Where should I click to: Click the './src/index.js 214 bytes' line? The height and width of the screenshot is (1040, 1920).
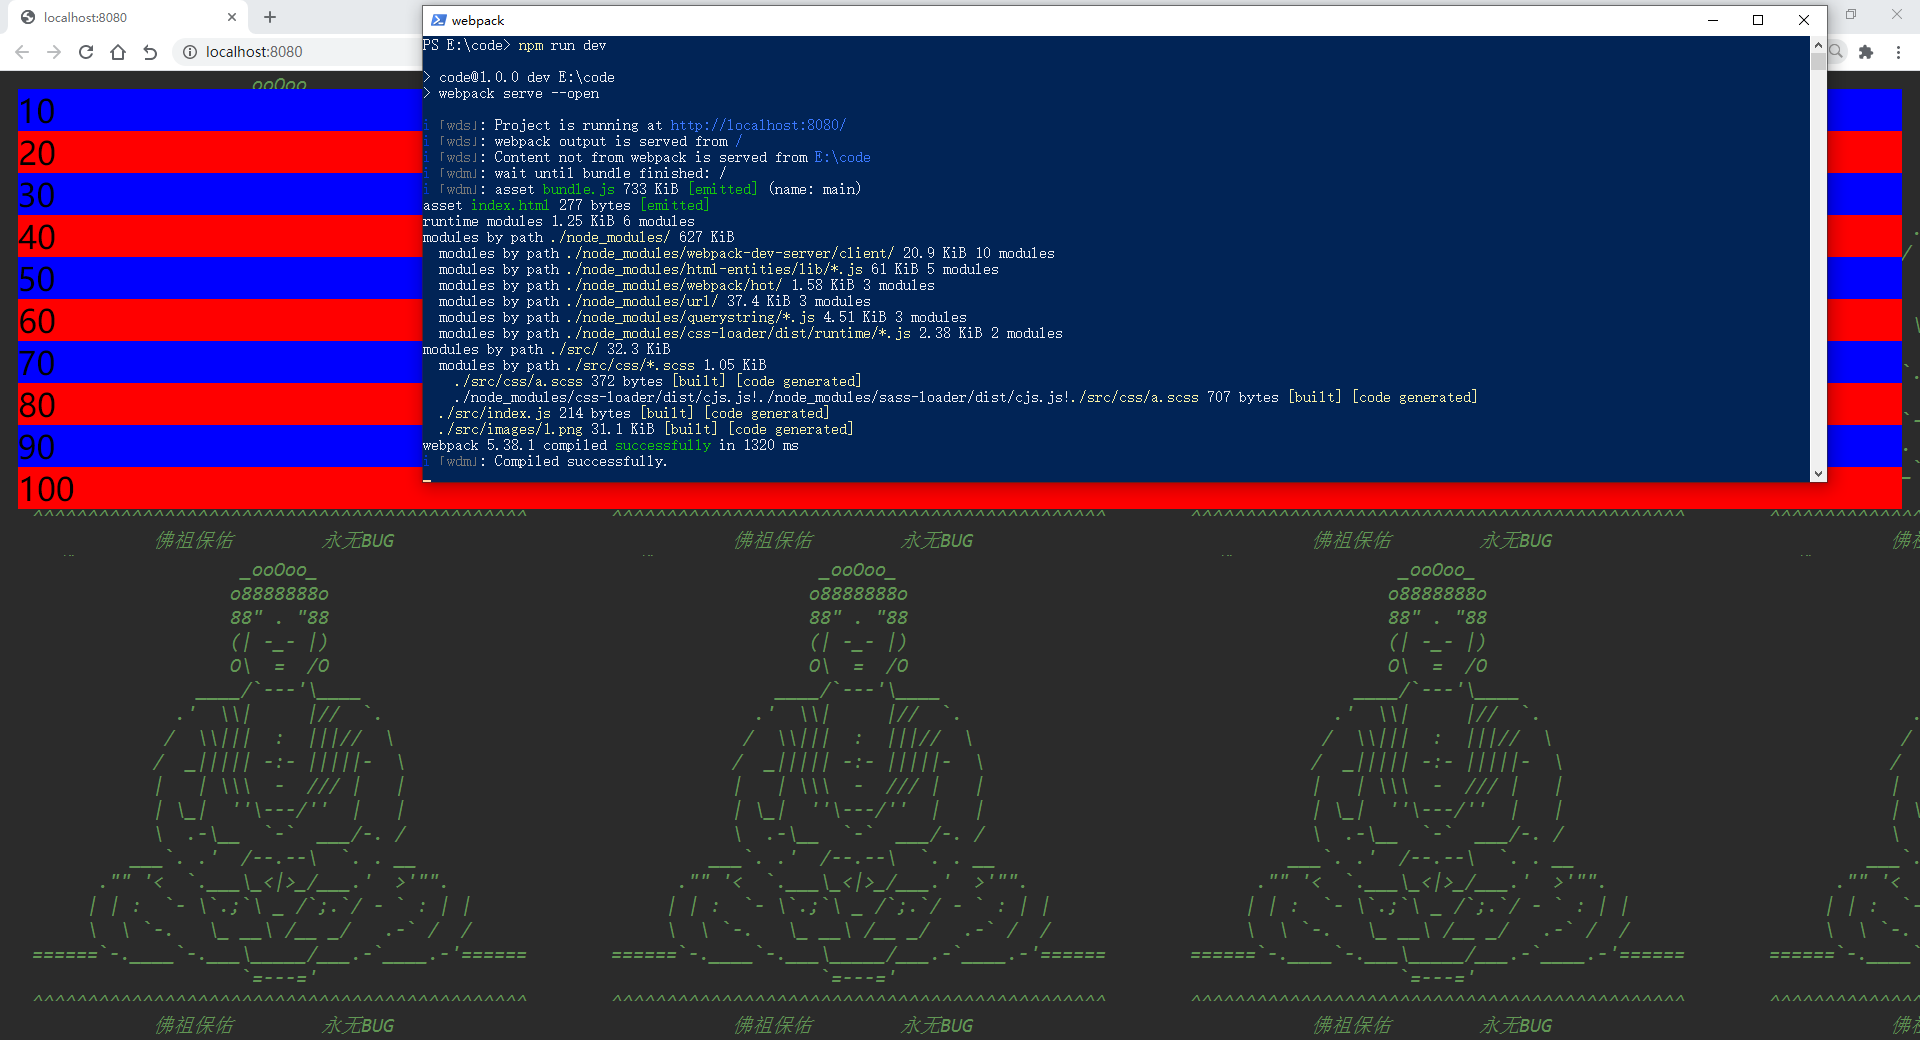pyautogui.click(x=634, y=413)
